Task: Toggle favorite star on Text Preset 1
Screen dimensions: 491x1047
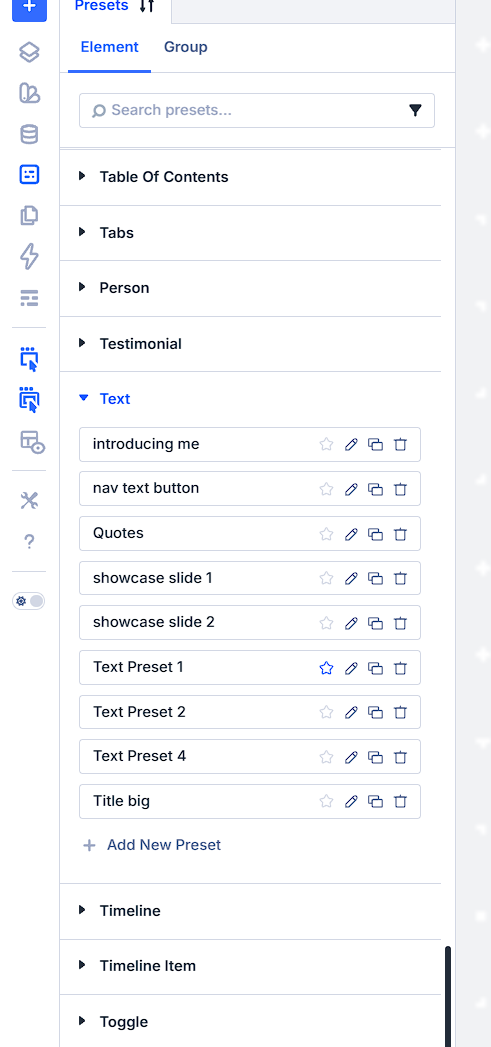Action: tap(326, 668)
